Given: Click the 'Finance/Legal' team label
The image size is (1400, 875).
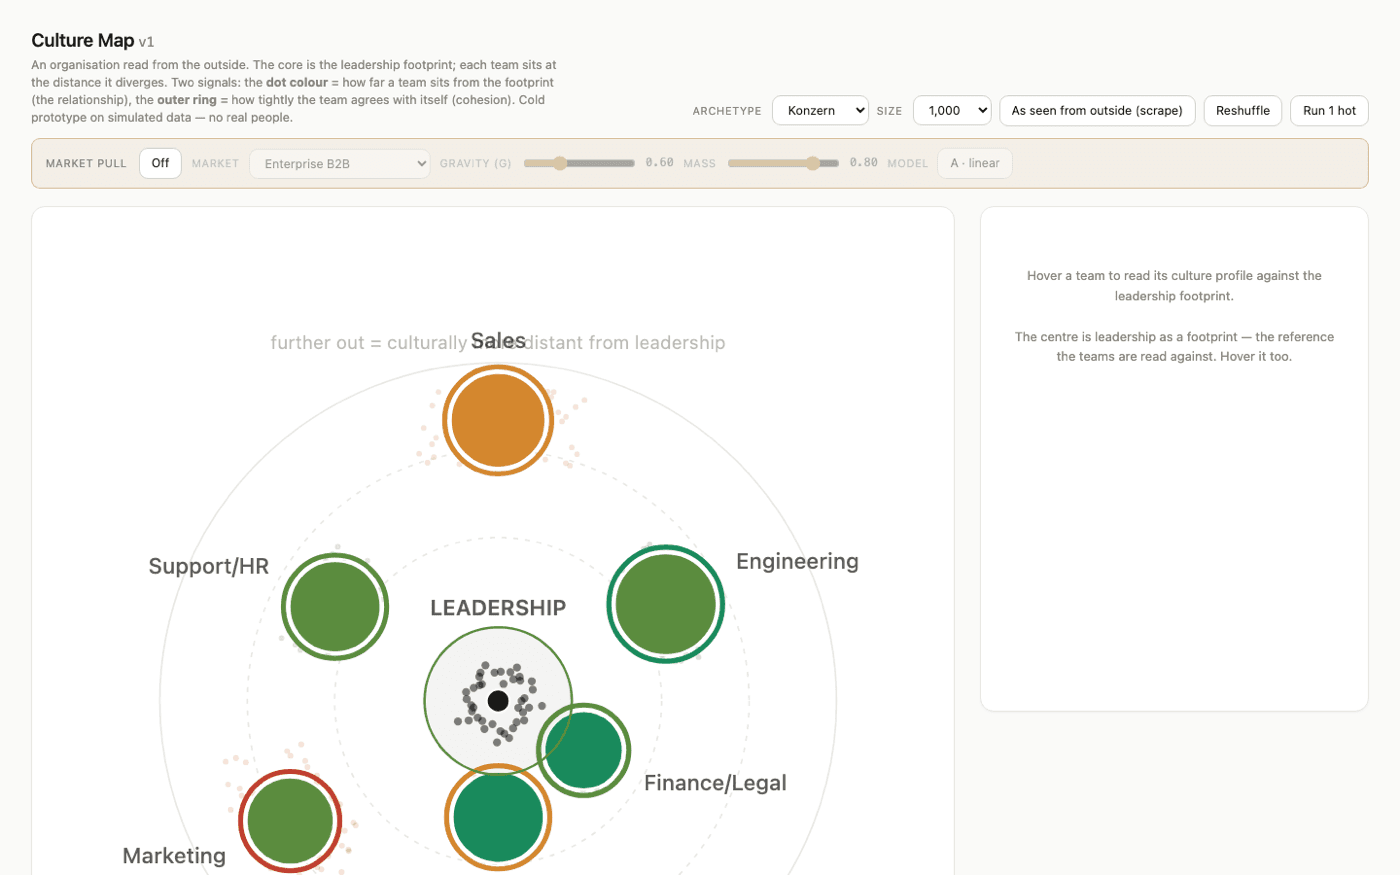Looking at the screenshot, I should click(715, 783).
